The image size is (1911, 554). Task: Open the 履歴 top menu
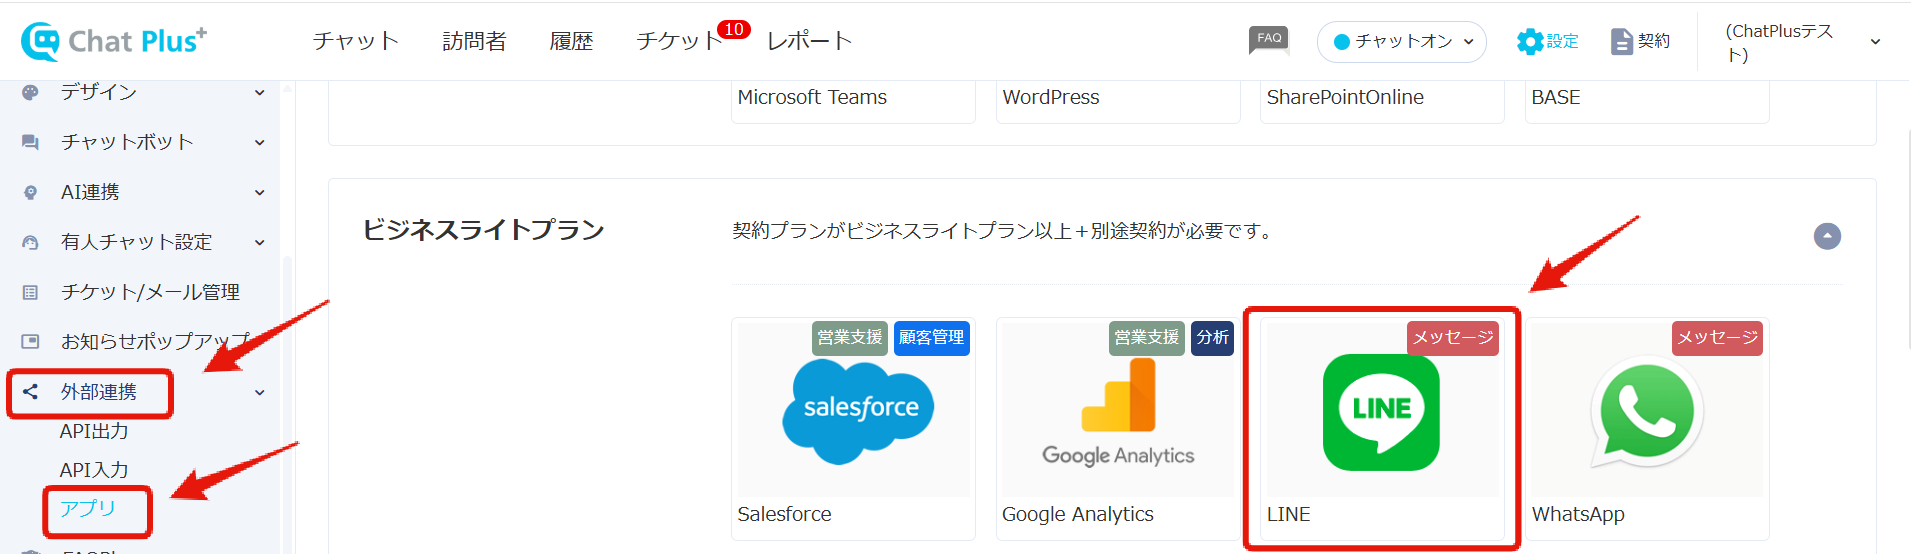click(x=572, y=41)
